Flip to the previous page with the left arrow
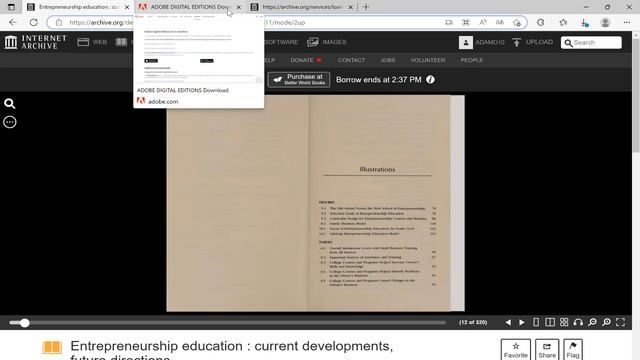The image size is (640, 360). (508, 322)
